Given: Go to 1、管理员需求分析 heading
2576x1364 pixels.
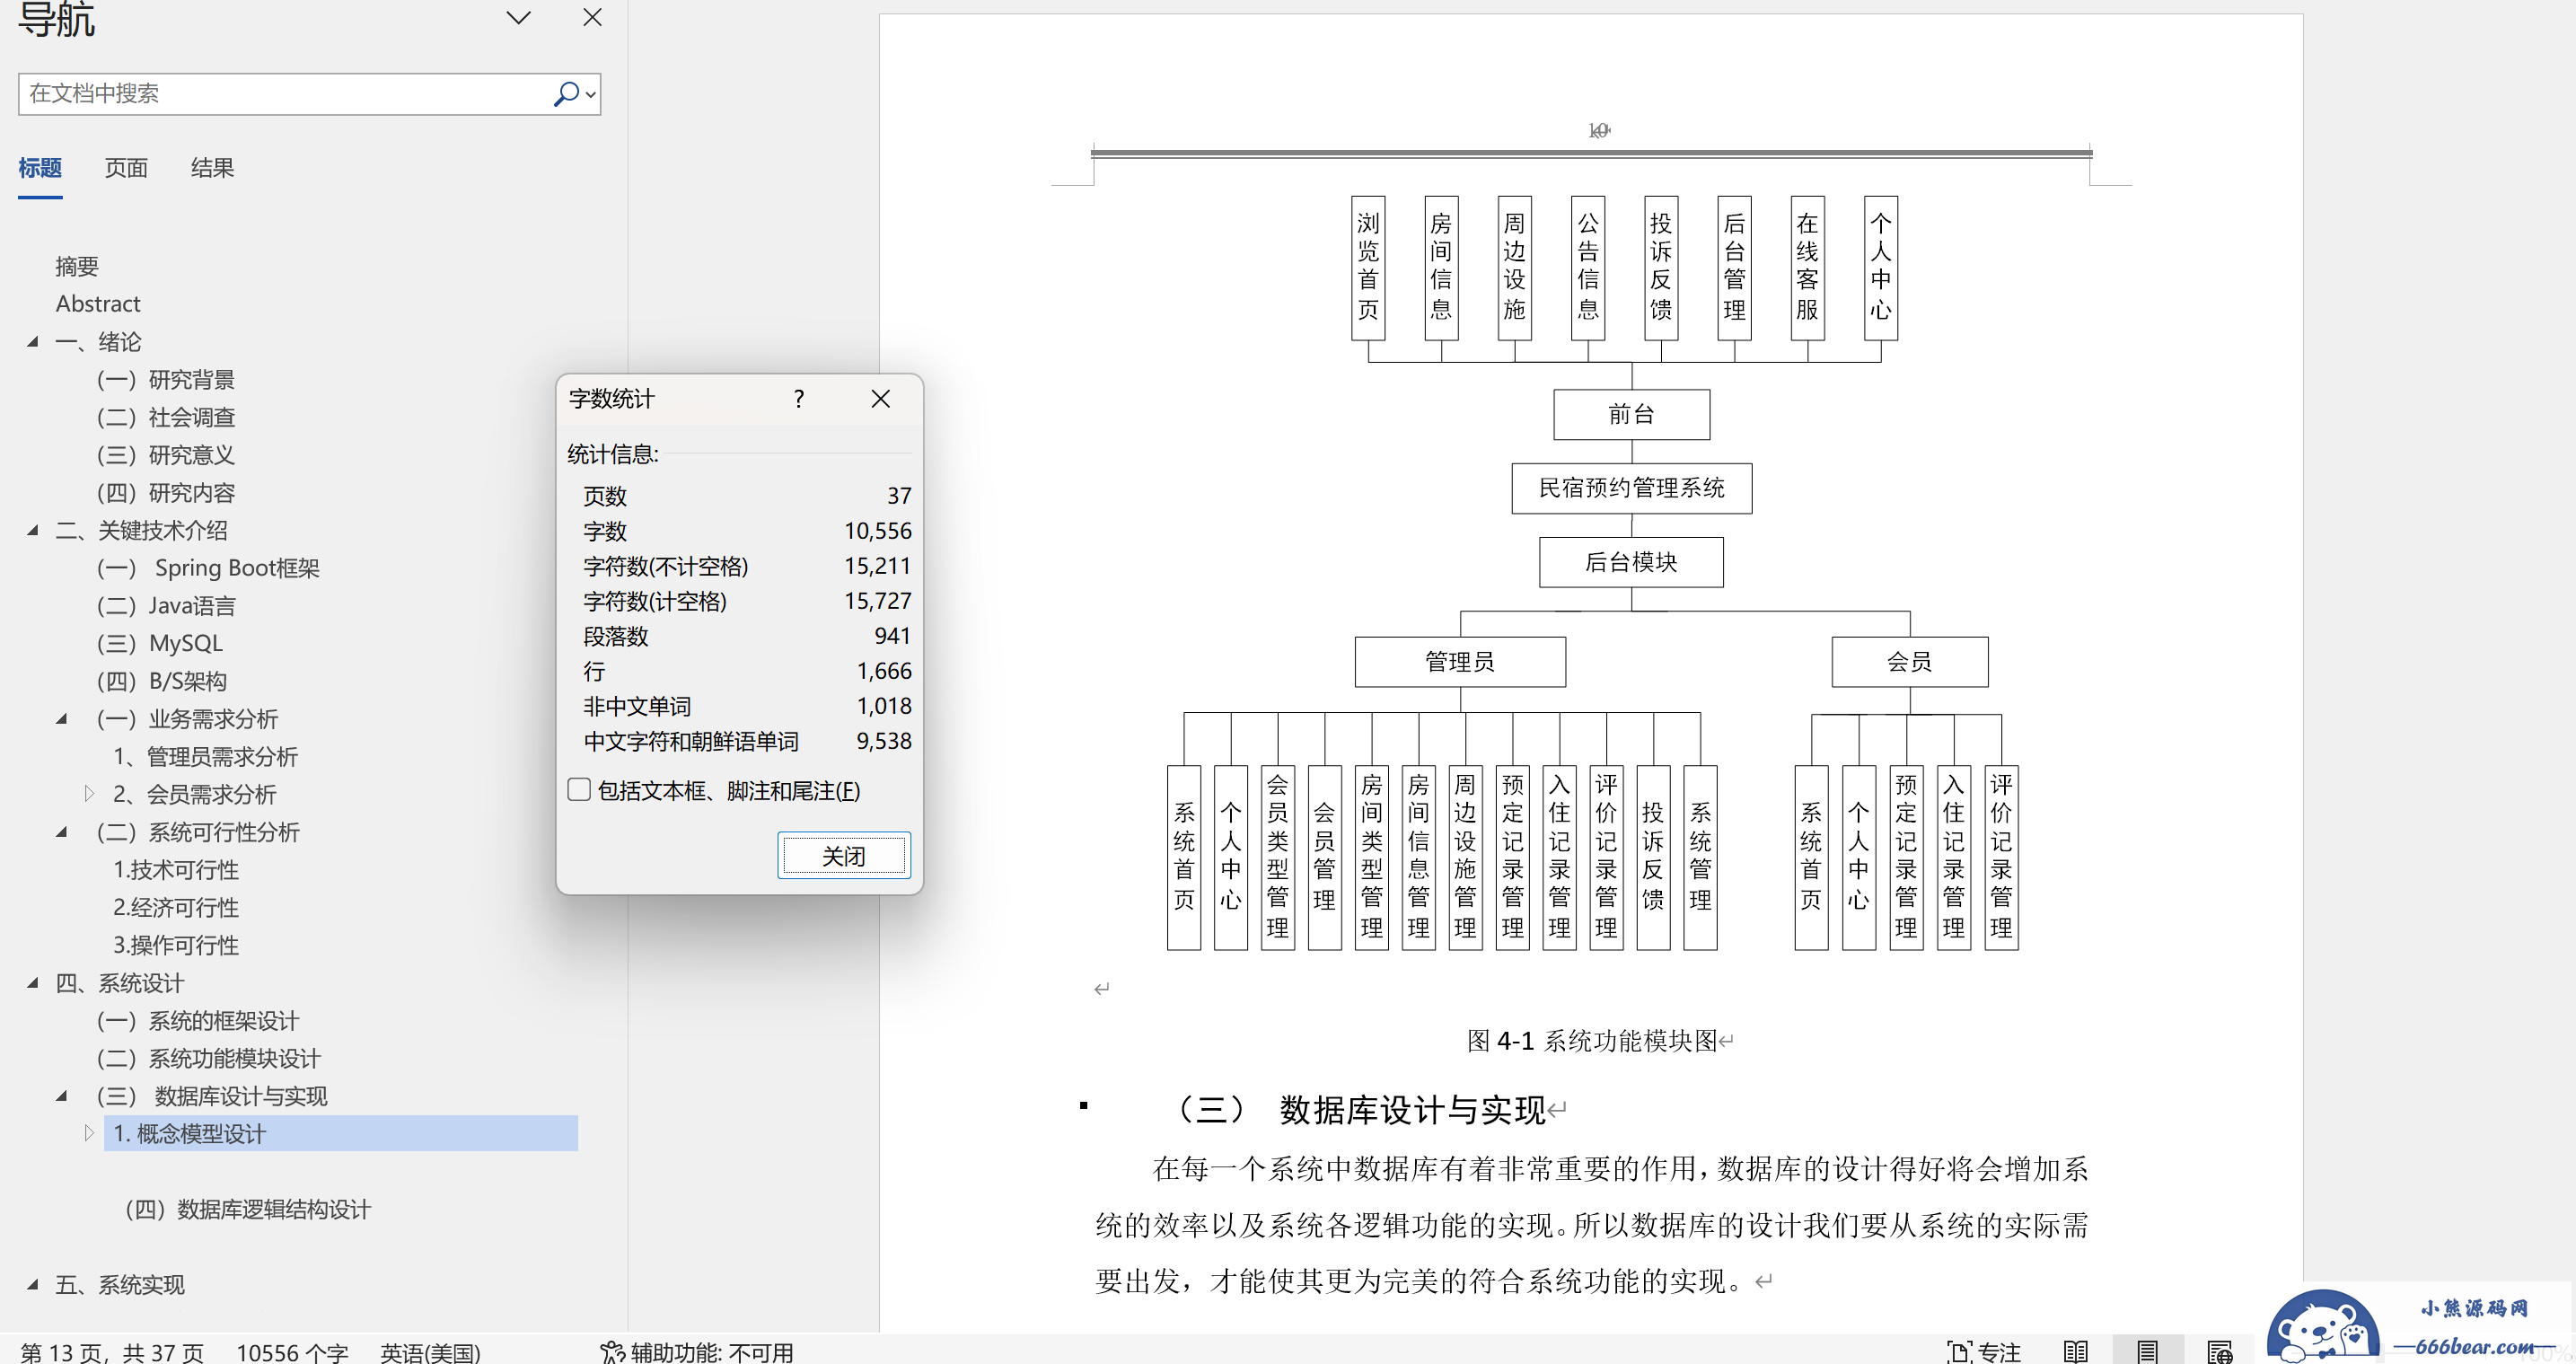Looking at the screenshot, I should tap(205, 757).
